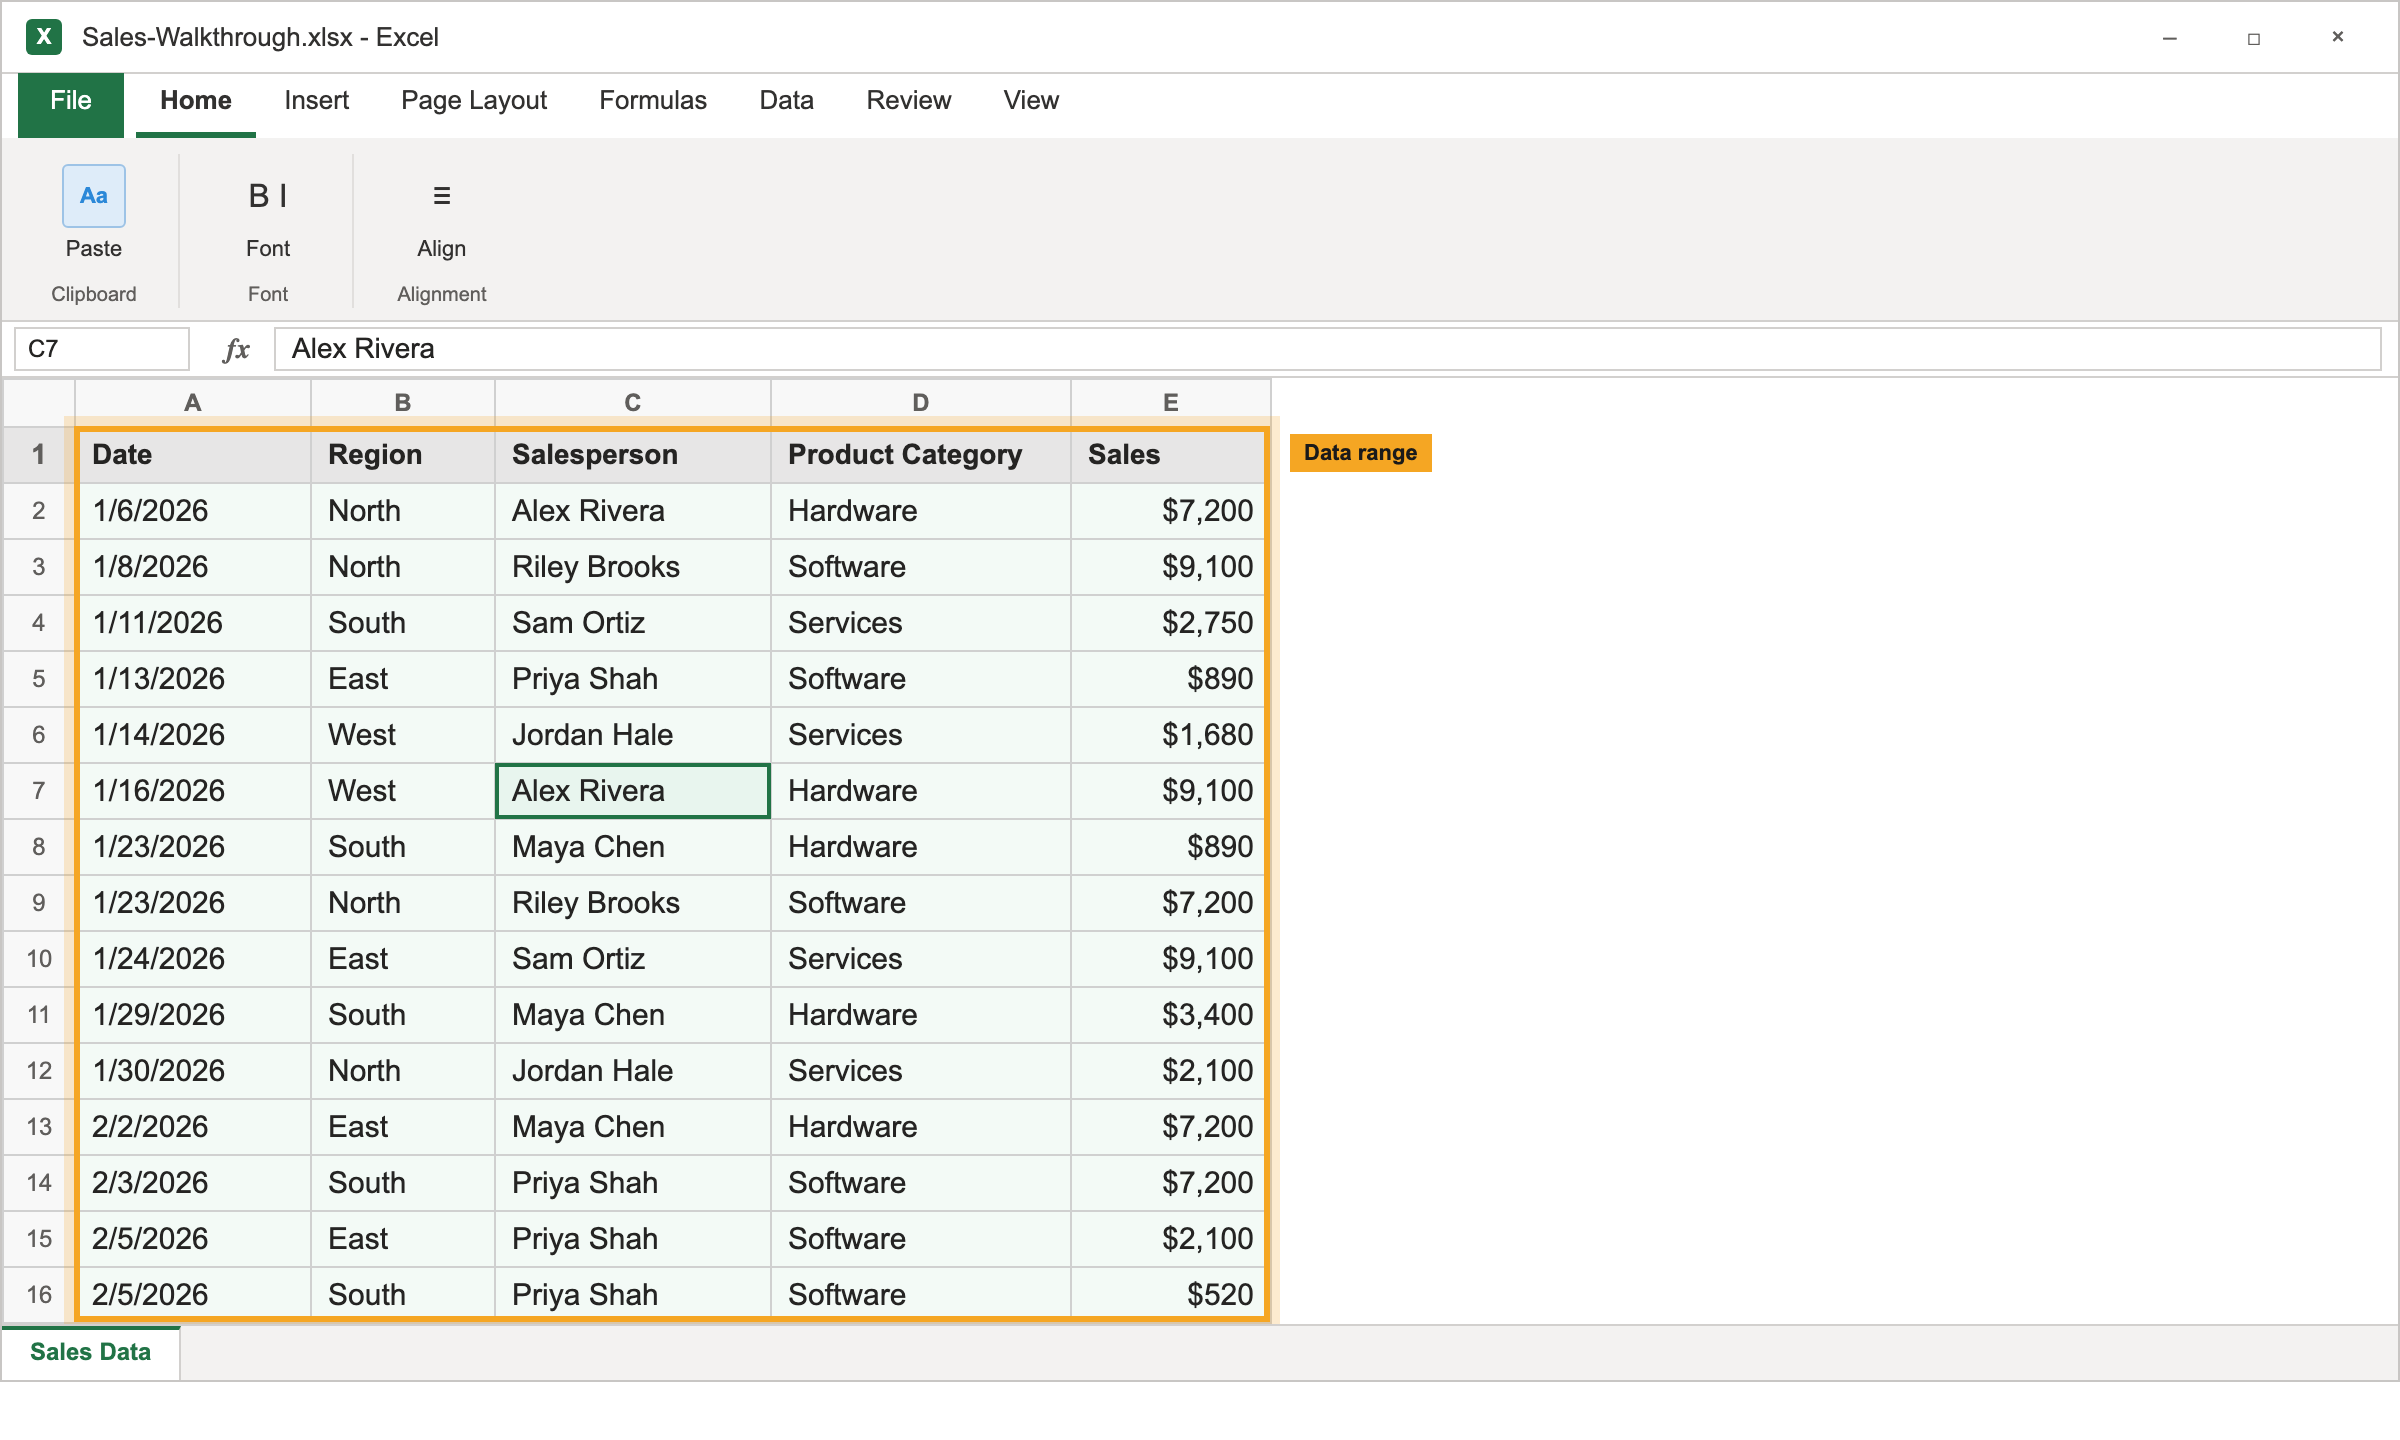This screenshot has height=1440, width=2400.
Task: Select the Sales Data sheet tab
Action: pyautogui.click(x=91, y=1352)
